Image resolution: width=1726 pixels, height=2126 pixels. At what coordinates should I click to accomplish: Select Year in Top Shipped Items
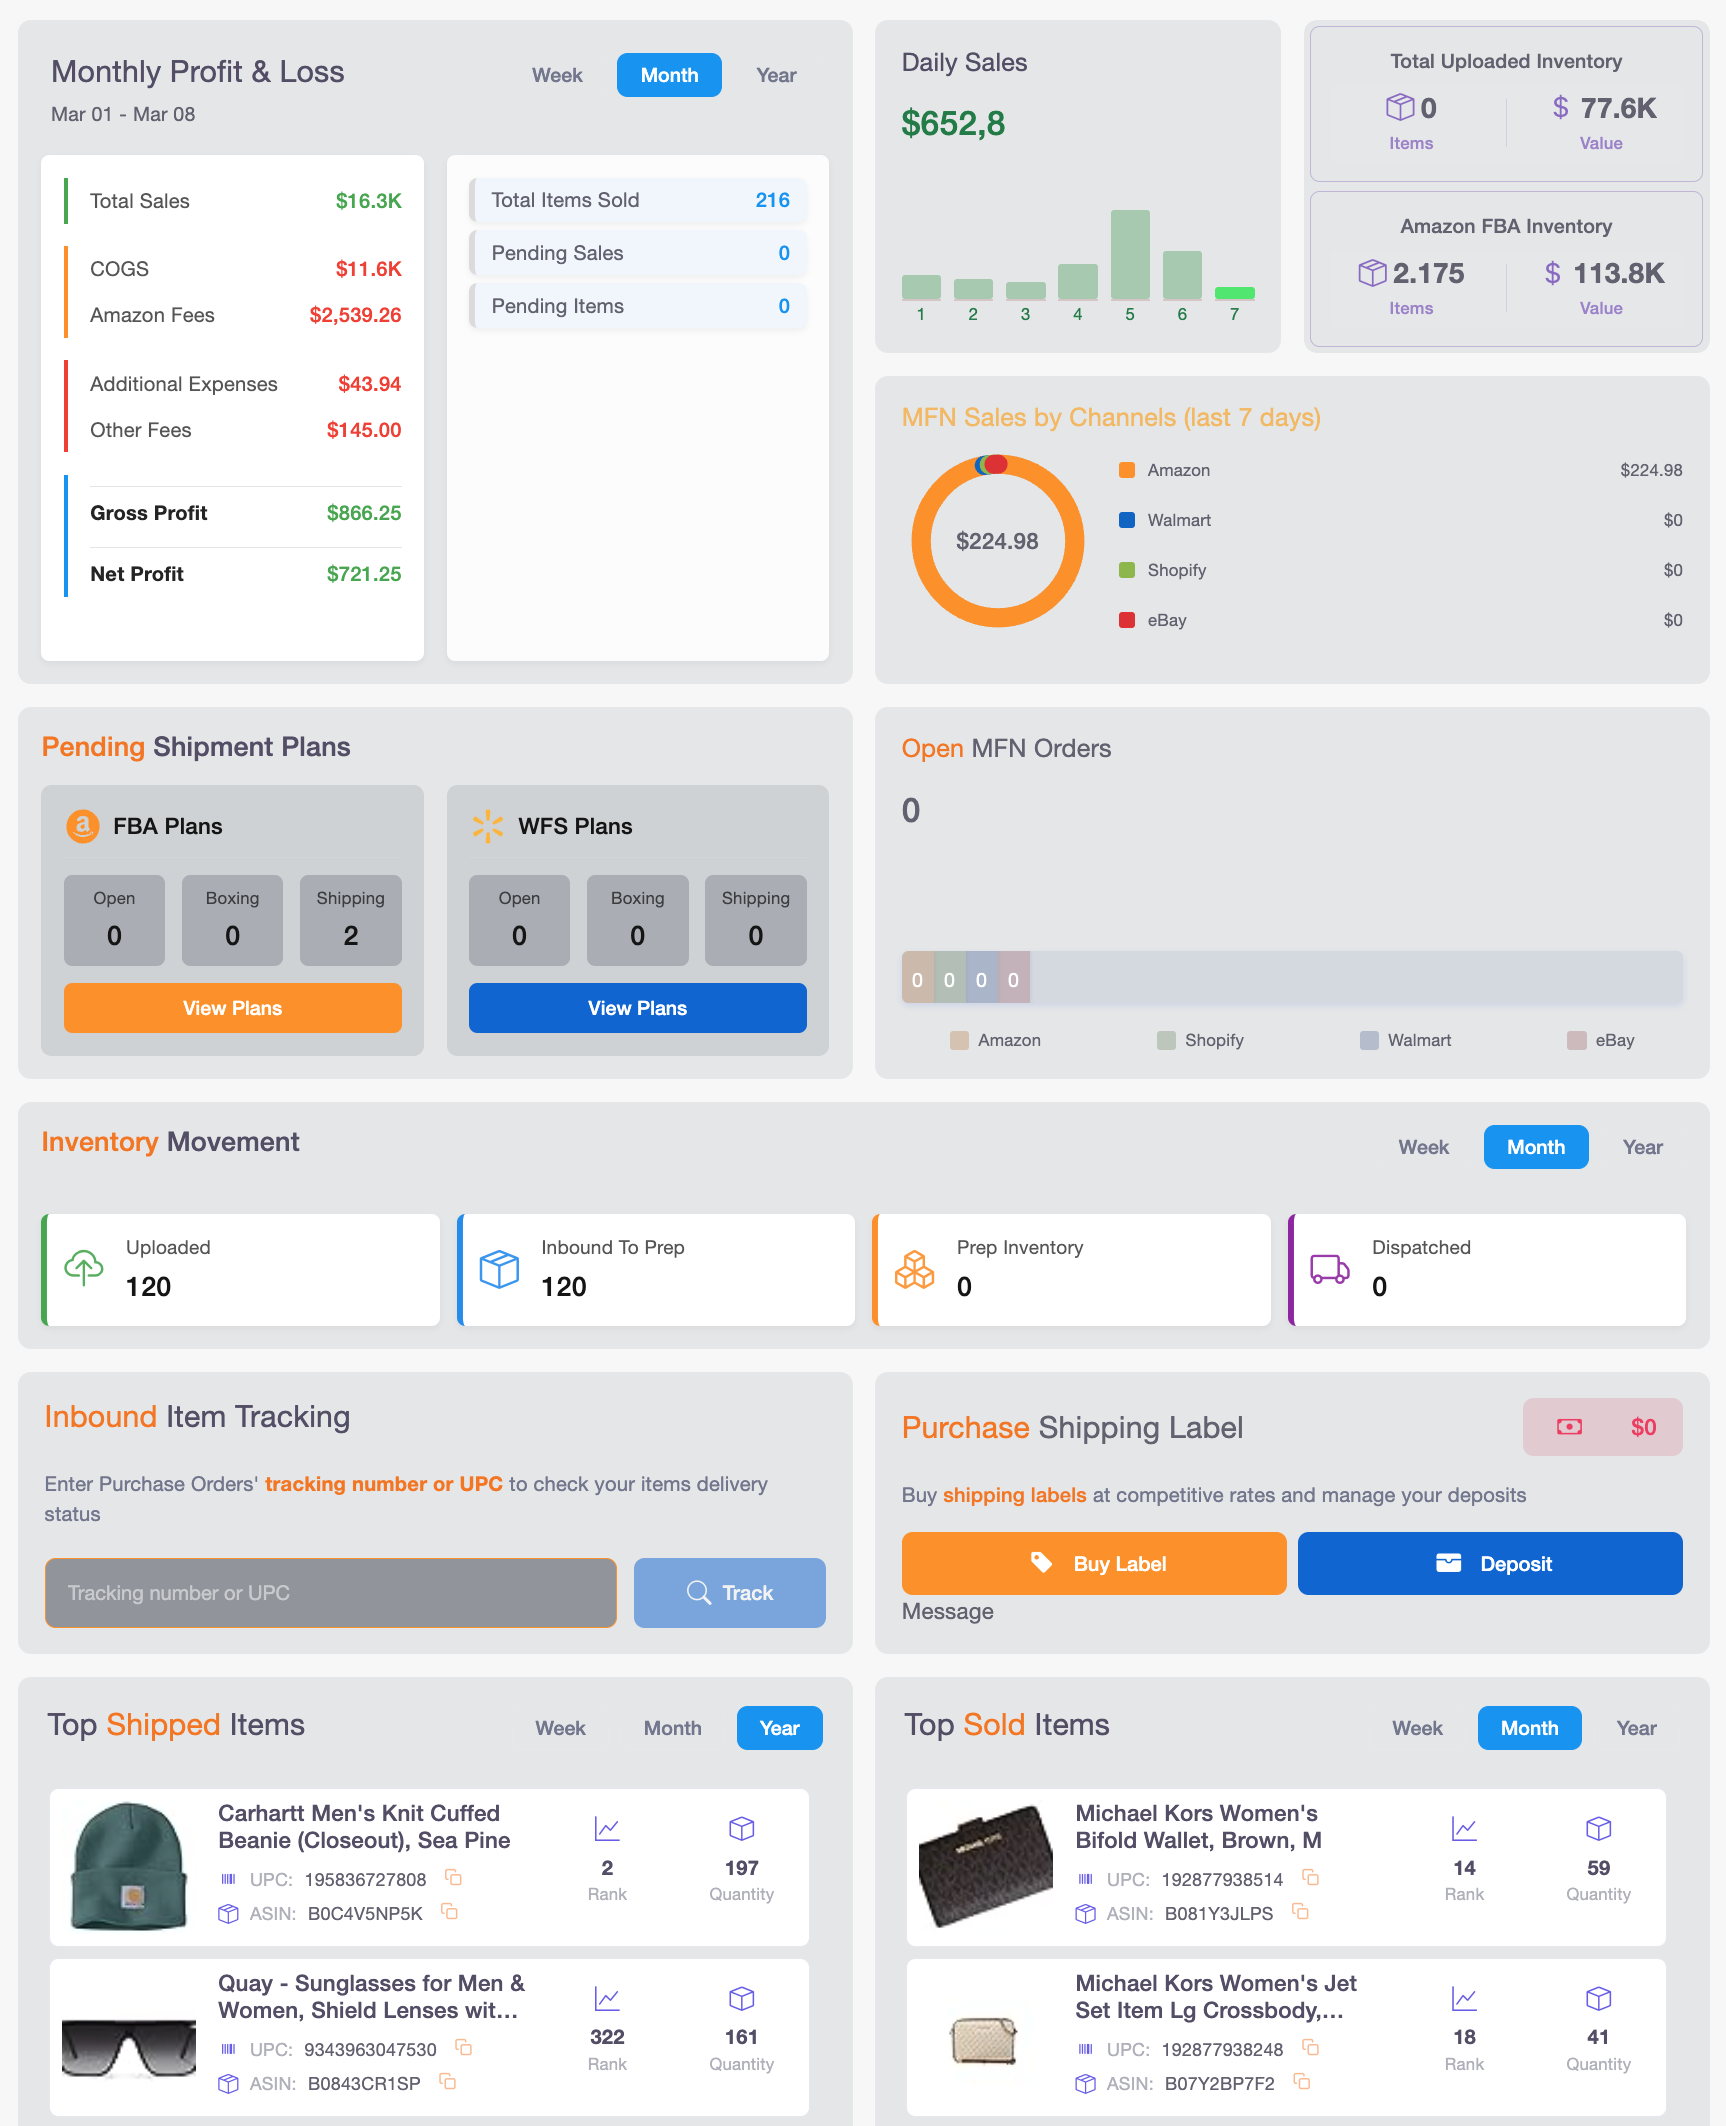click(x=780, y=1728)
